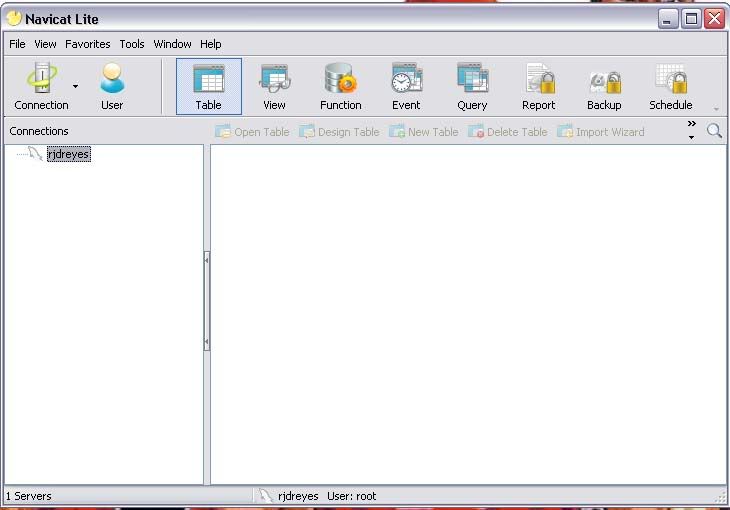Select the rjdreyes connection in tree
Image resolution: width=730 pixels, height=510 pixels.
click(x=68, y=154)
